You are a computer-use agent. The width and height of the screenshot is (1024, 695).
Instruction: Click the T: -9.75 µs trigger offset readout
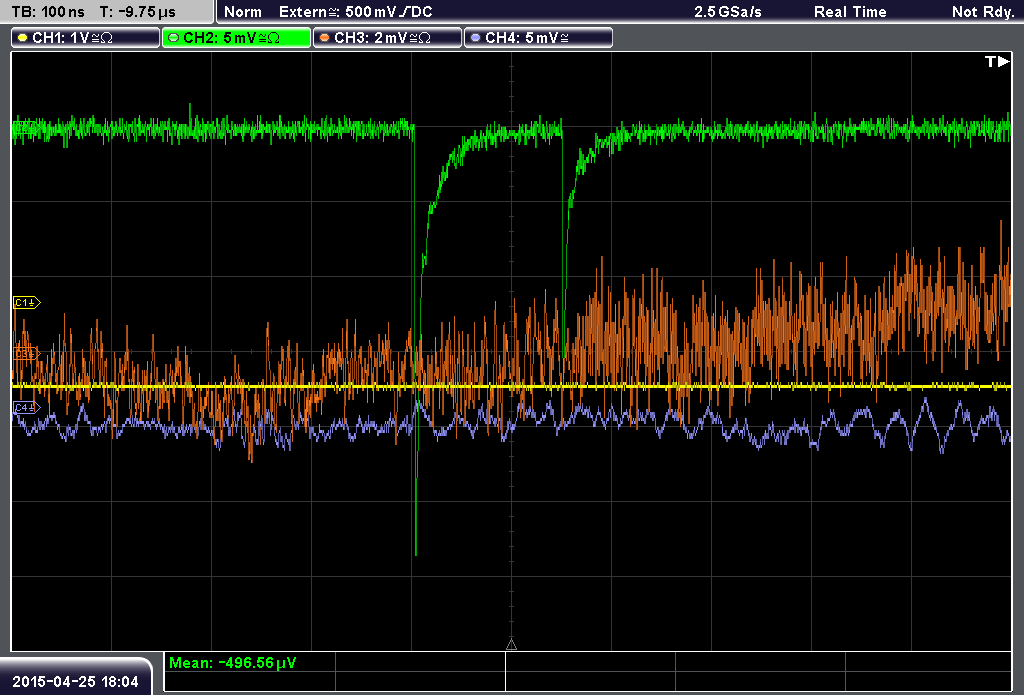(x=138, y=12)
